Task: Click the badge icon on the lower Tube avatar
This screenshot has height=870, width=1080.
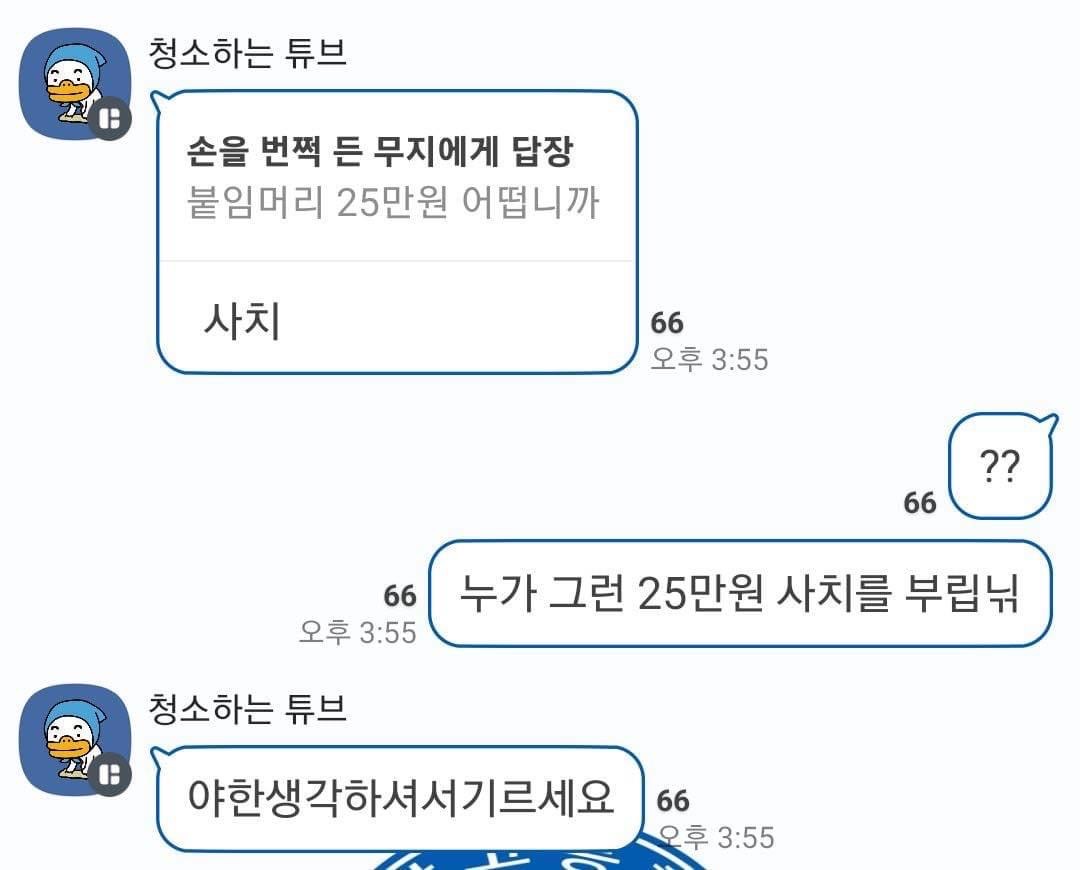Action: [110, 774]
